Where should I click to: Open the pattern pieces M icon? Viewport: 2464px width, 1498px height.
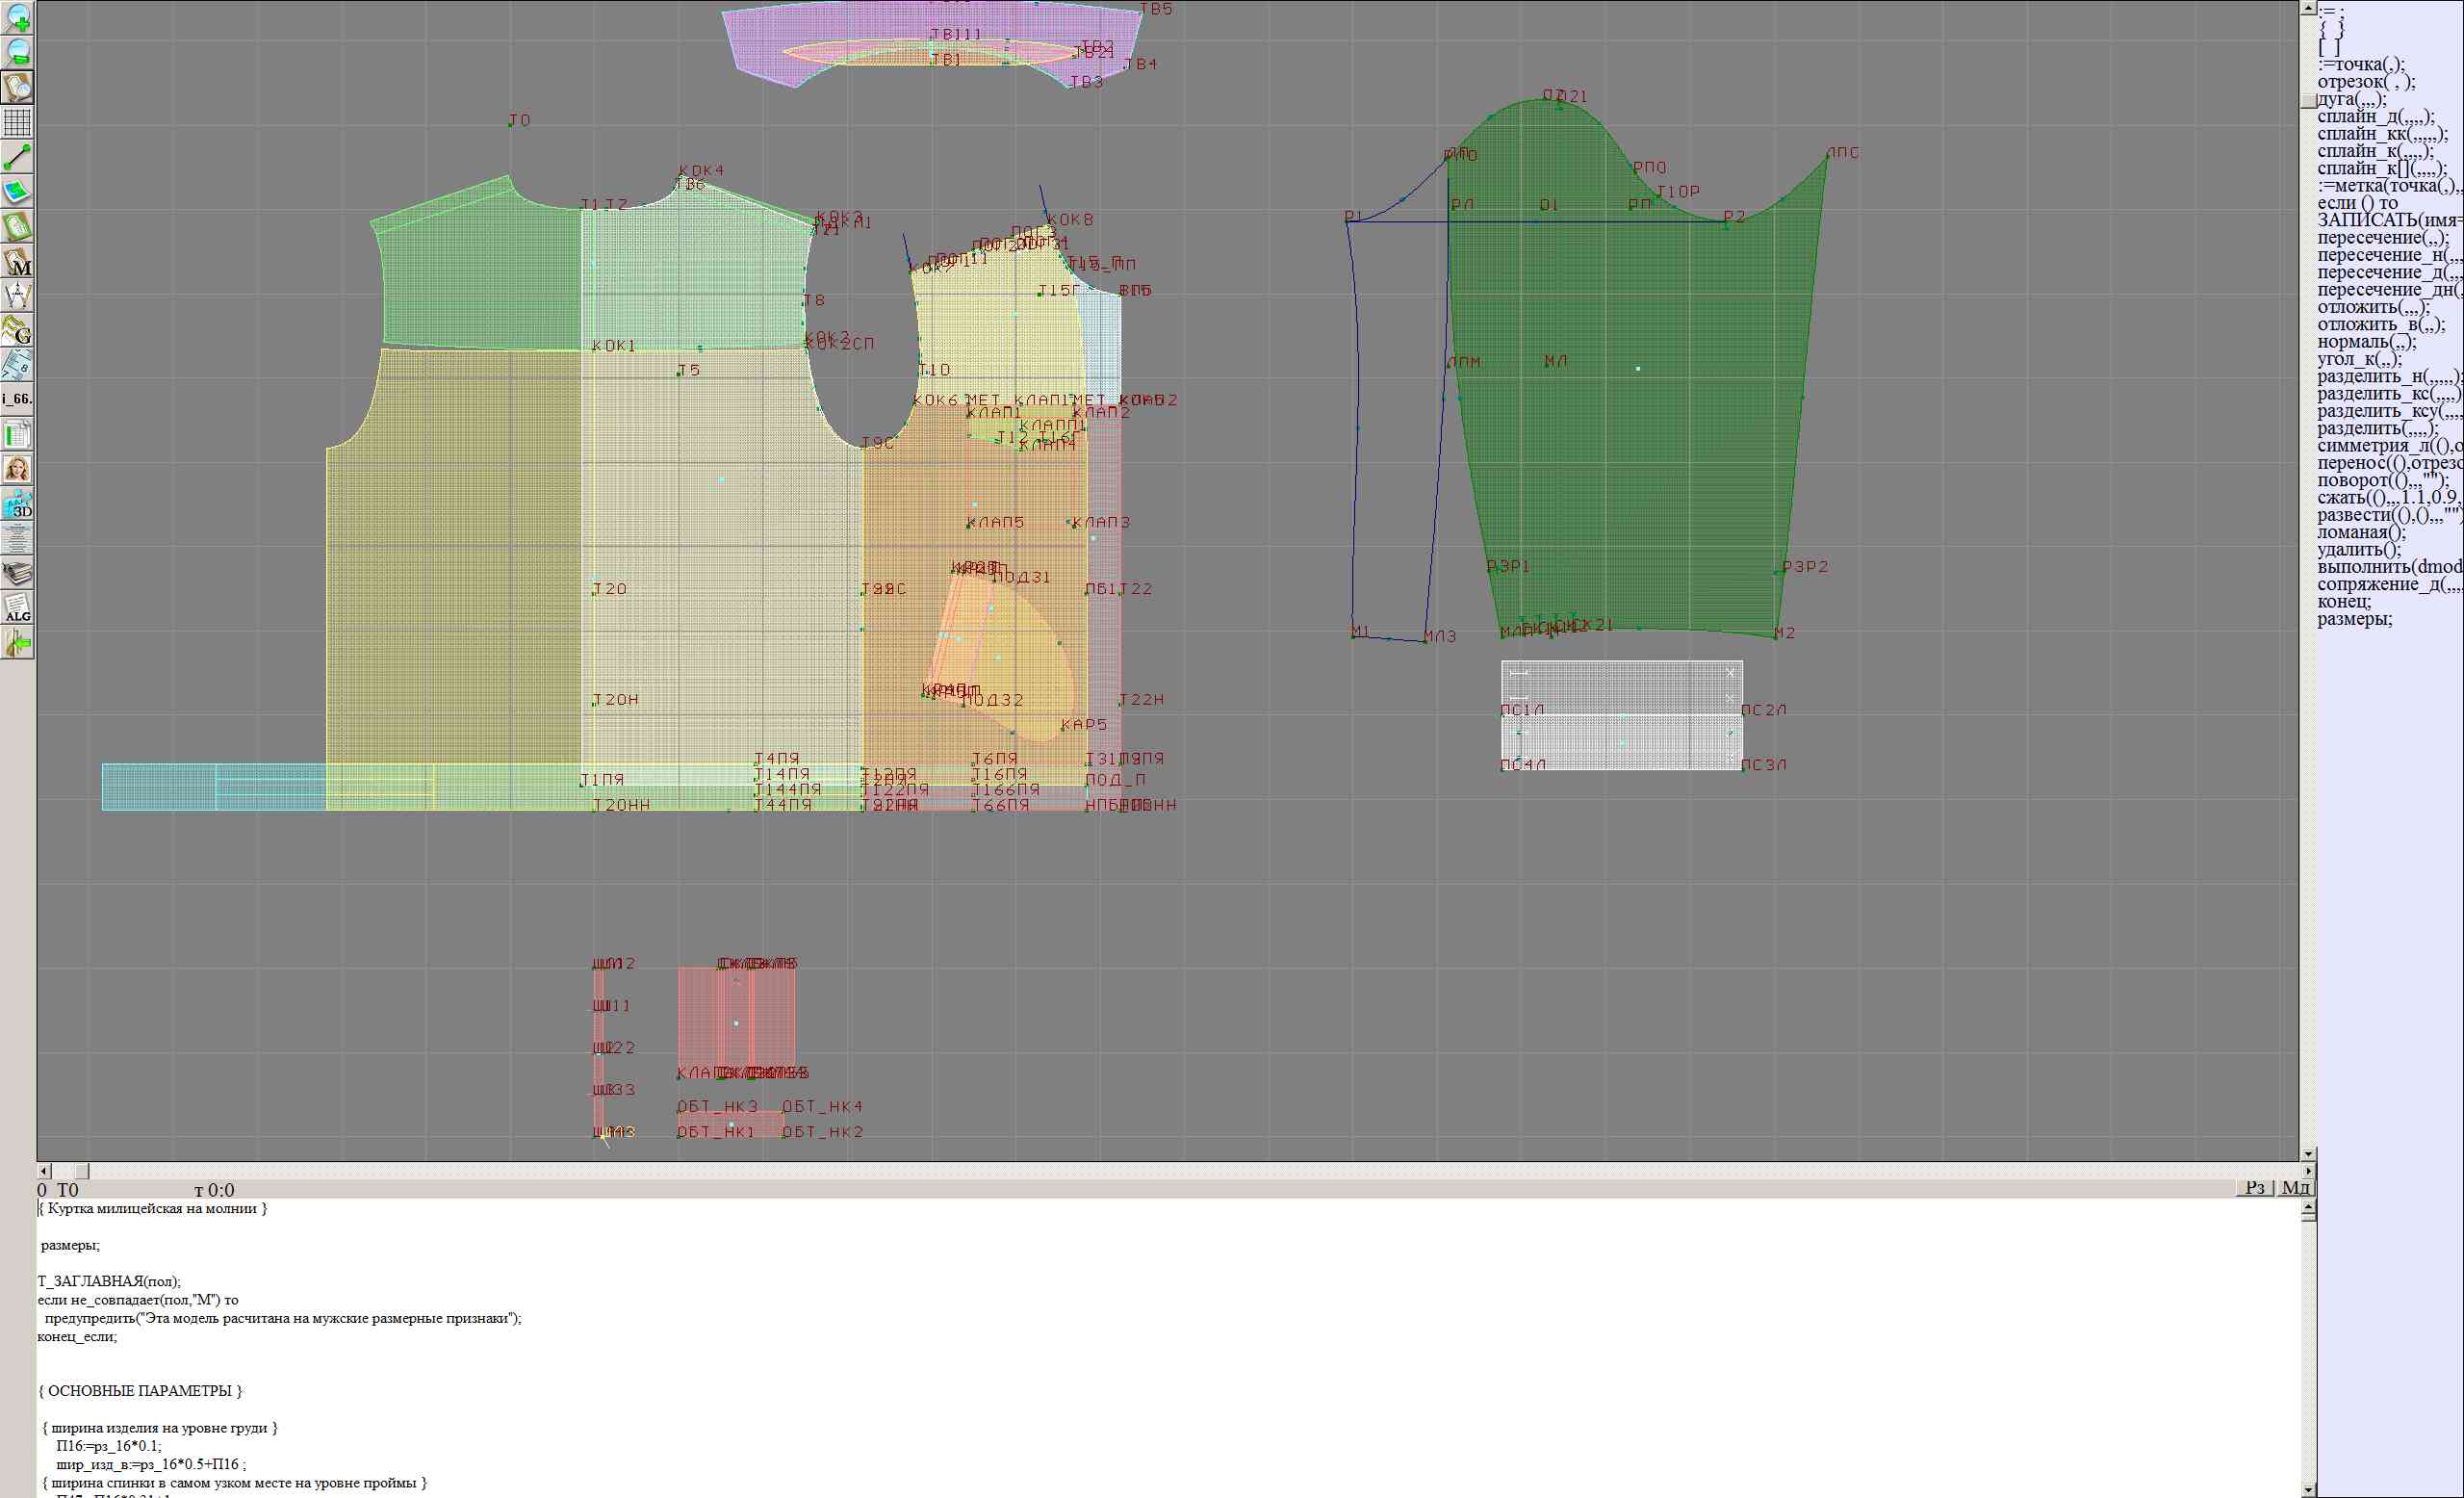17,262
